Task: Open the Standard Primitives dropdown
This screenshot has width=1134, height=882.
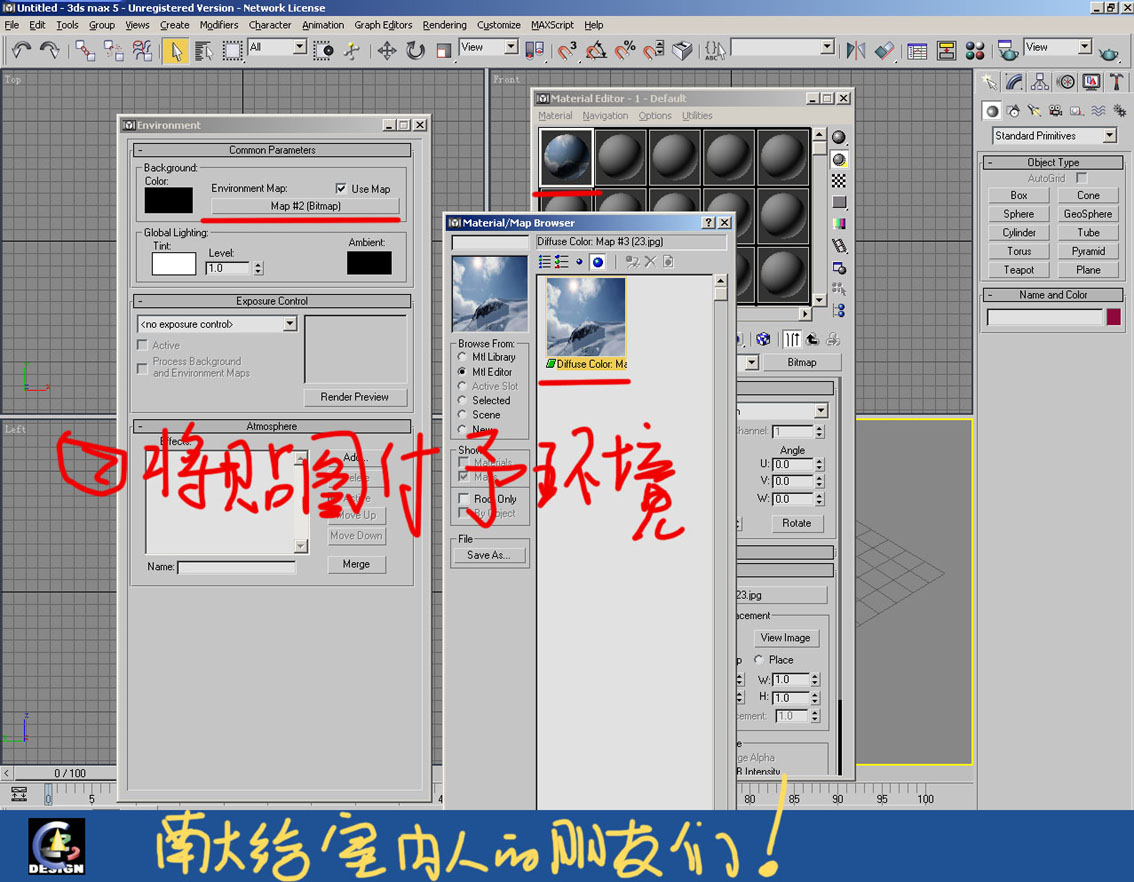Action: tap(1109, 135)
